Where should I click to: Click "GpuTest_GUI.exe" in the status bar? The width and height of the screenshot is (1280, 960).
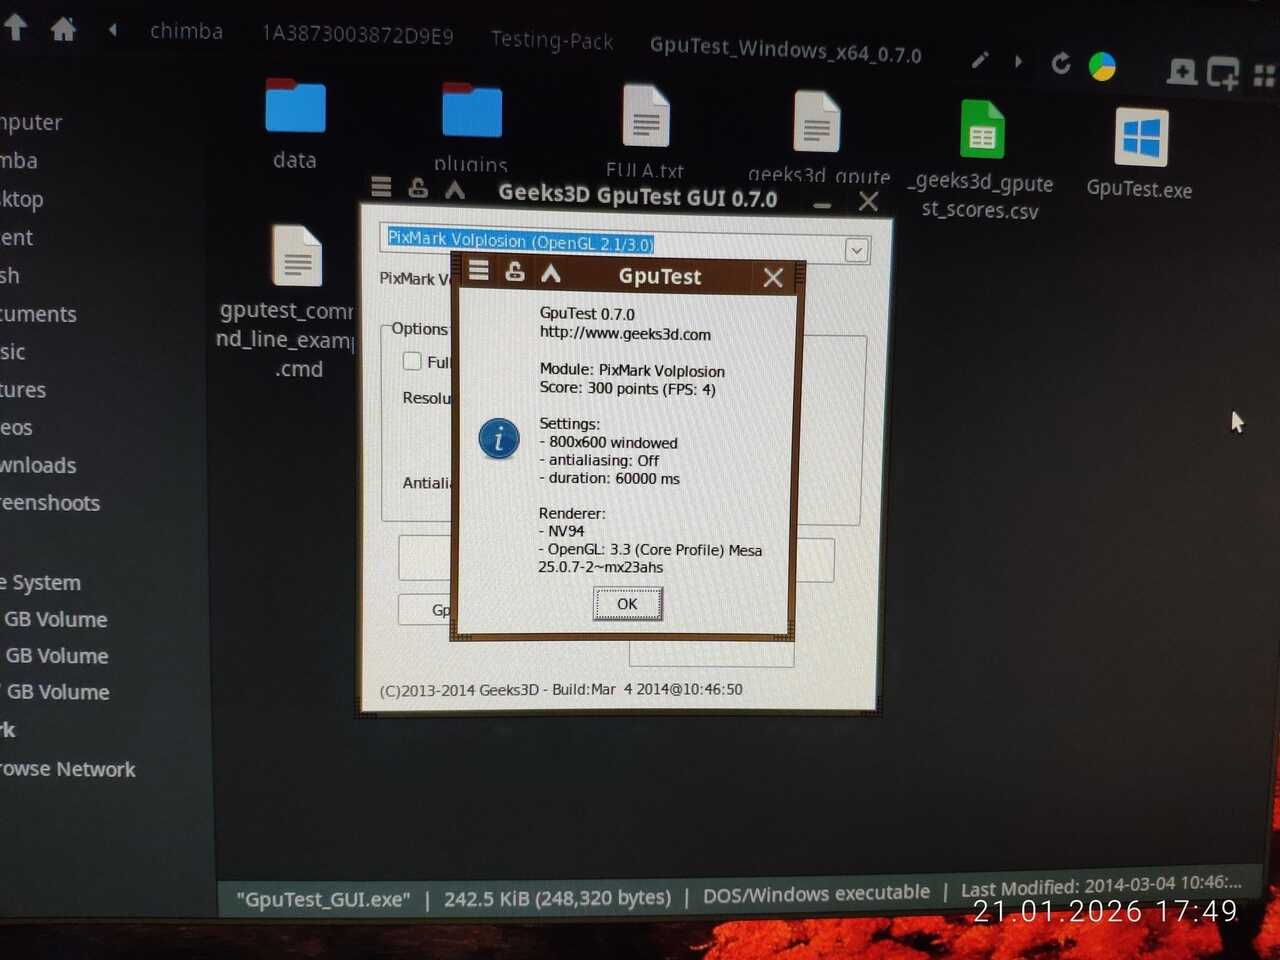tap(323, 900)
